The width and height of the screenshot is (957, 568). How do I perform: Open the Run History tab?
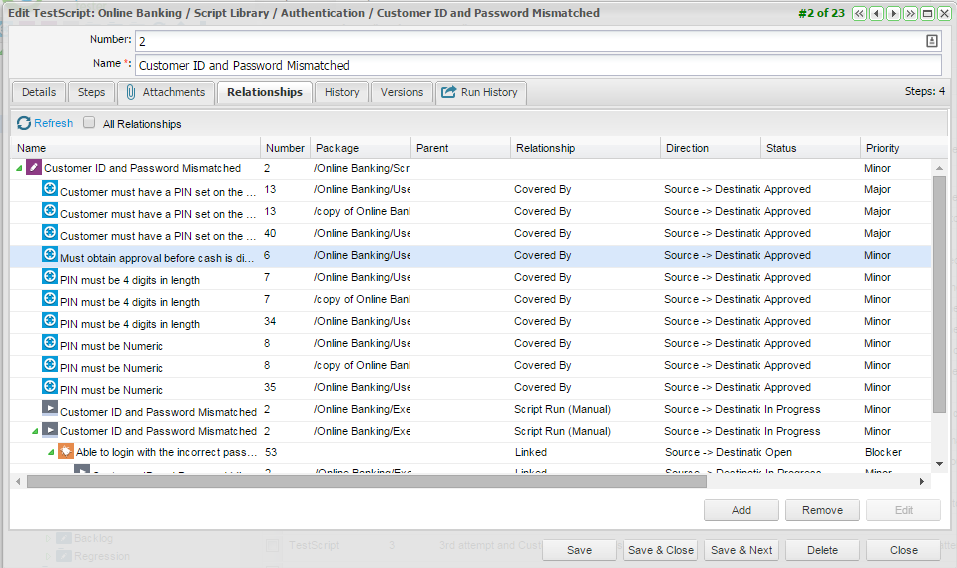pyautogui.click(x=479, y=92)
